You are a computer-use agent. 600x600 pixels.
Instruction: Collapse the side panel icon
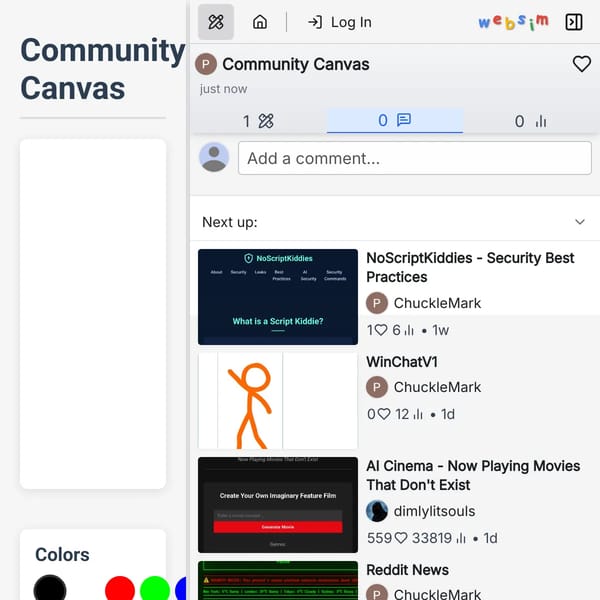[574, 22]
